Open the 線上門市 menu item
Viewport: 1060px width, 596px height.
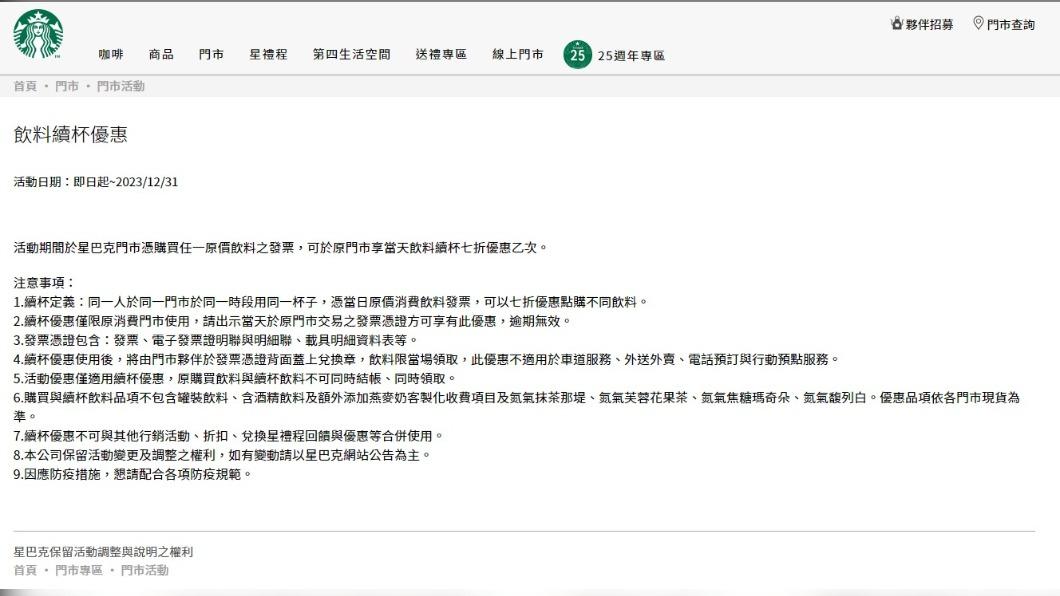coord(517,55)
